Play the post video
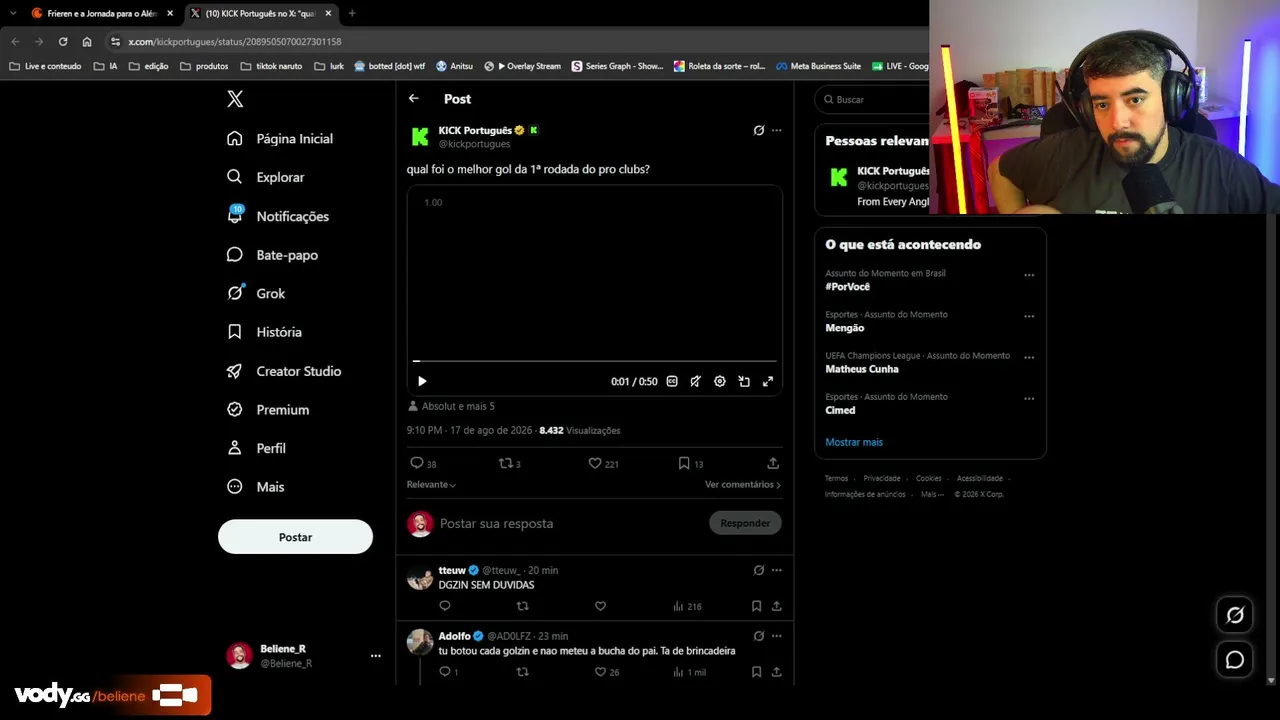This screenshot has width=1280, height=720. point(422,381)
